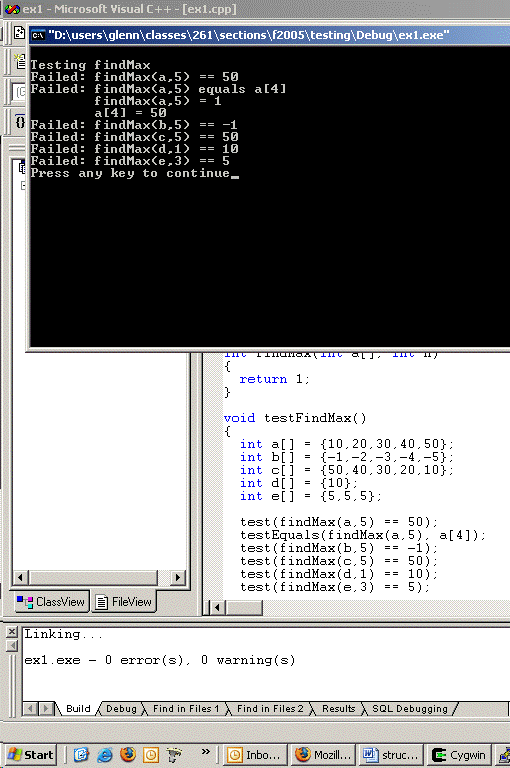
Task: Click 'Failed: findMax(c,5) == 50' console line
Action: pyautogui.click(x=134, y=137)
